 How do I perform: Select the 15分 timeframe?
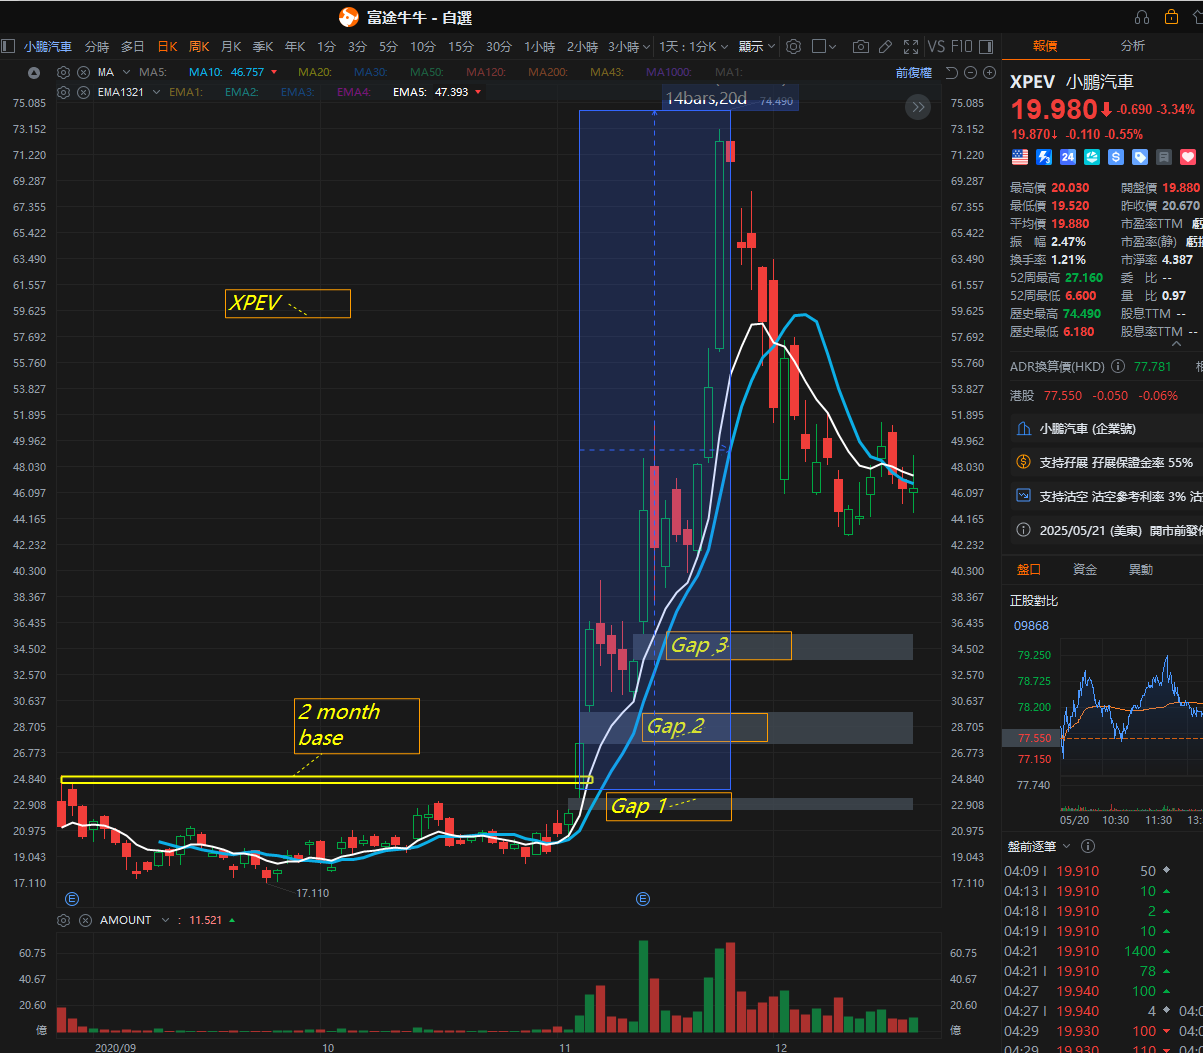point(461,47)
